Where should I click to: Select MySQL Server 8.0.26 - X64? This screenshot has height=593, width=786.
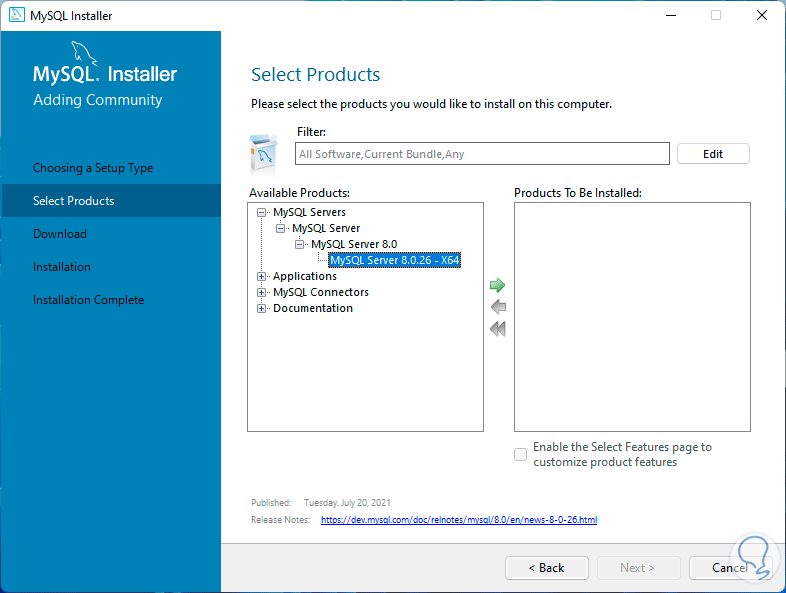tap(395, 260)
